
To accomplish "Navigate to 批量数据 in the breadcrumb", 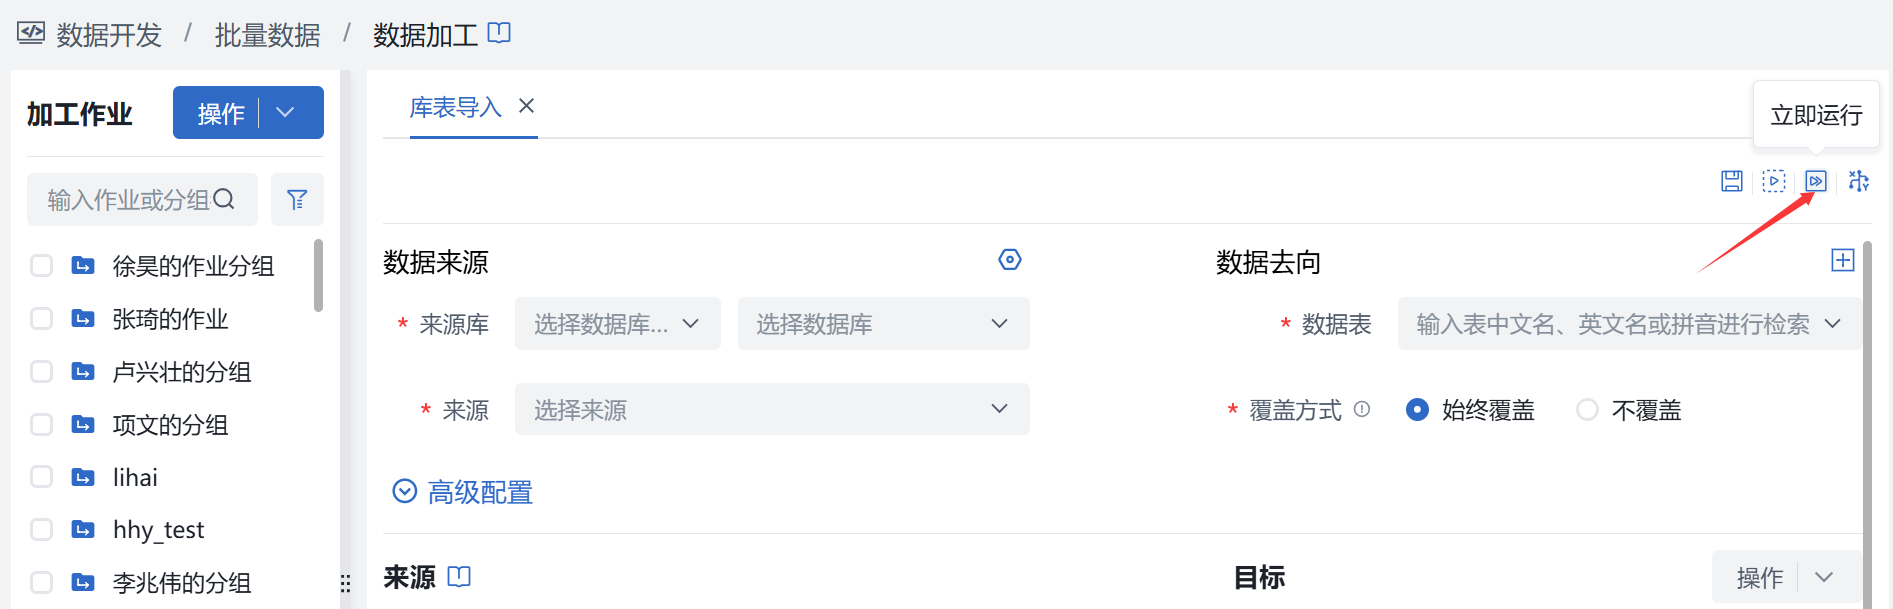I will pyautogui.click(x=268, y=34).
